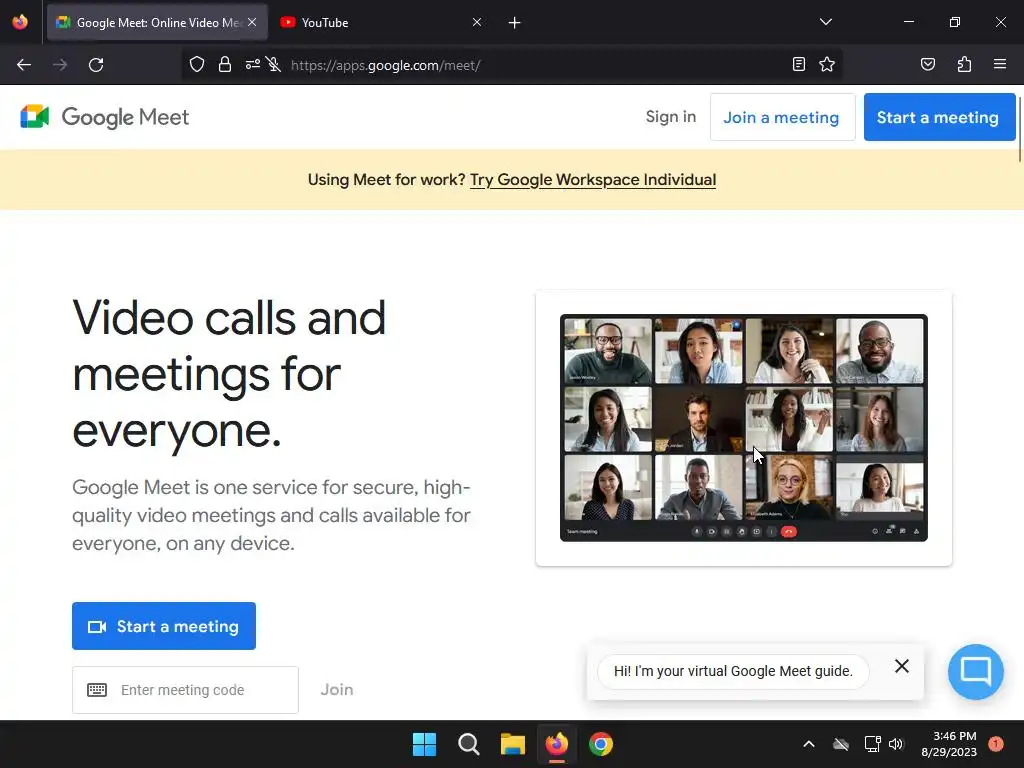Click the Join button beside code field
This screenshot has width=1024, height=768.
pyautogui.click(x=337, y=690)
